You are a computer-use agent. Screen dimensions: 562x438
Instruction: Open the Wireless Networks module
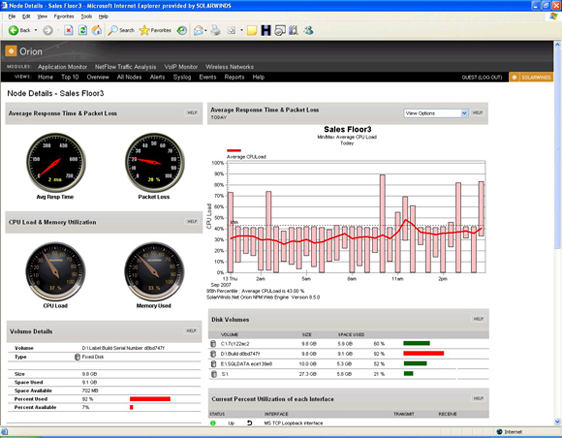(x=229, y=67)
